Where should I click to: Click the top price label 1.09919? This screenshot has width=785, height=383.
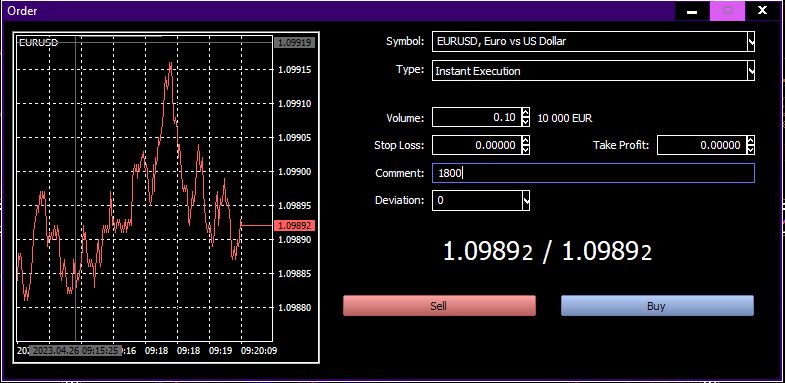tap(294, 43)
